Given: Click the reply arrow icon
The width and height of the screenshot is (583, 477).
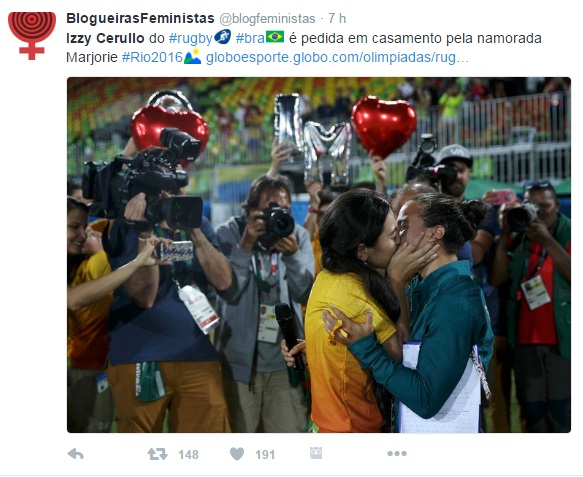Looking at the screenshot, I should (x=76, y=454).
